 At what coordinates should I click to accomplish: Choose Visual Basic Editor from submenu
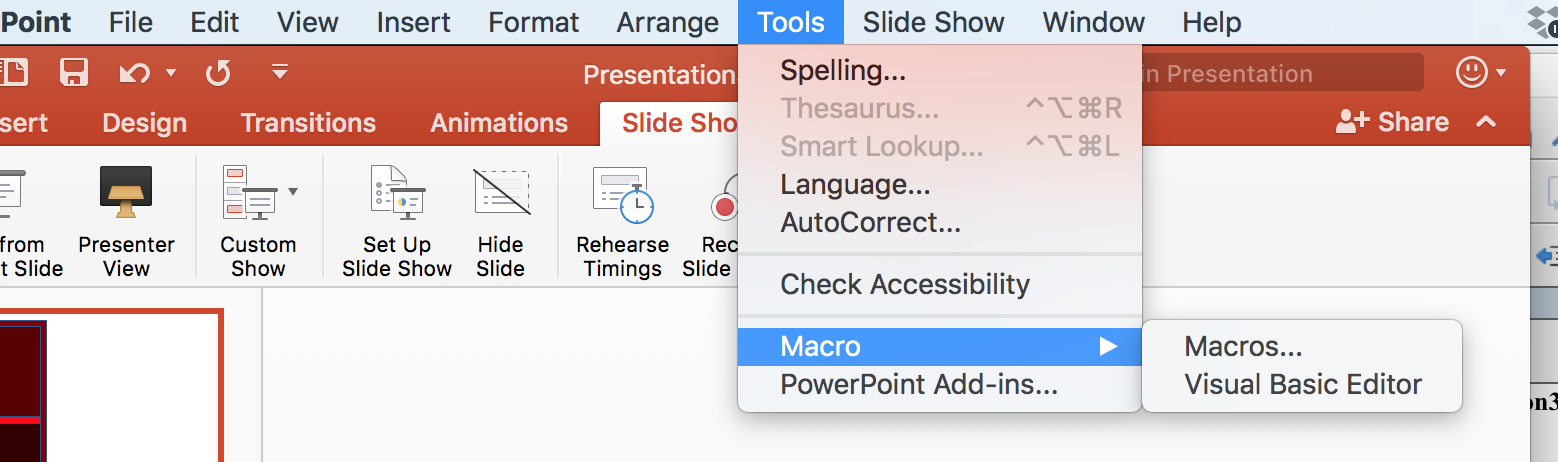pos(1302,385)
